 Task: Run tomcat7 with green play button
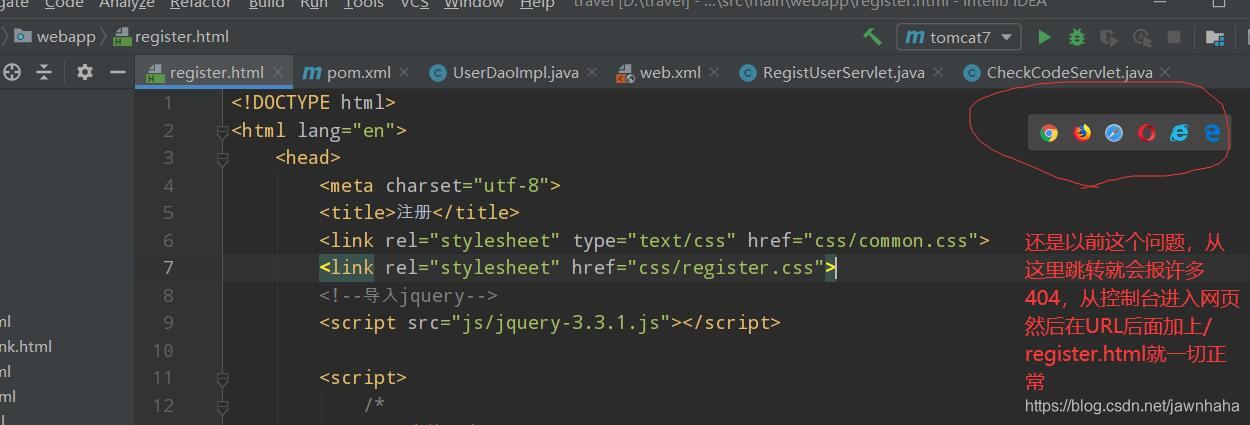(x=1044, y=37)
